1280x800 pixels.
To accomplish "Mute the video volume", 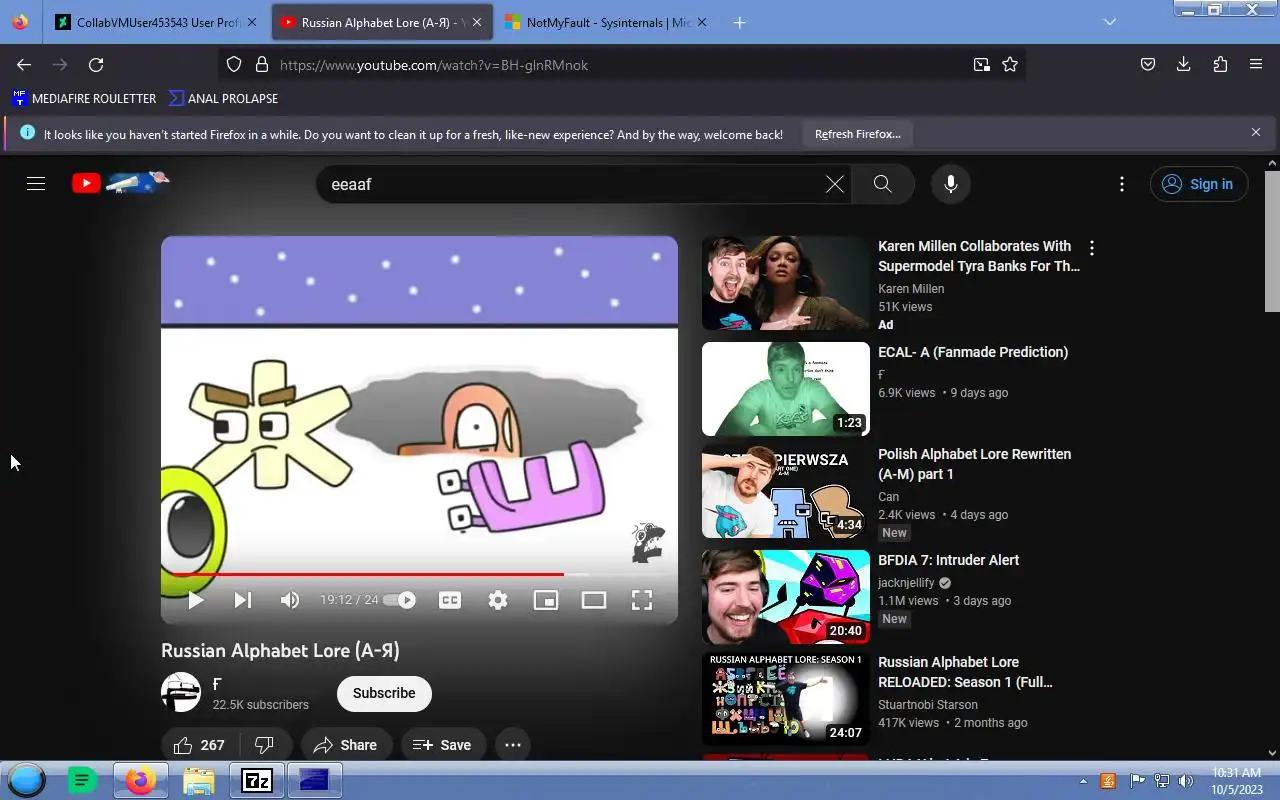I will point(290,600).
